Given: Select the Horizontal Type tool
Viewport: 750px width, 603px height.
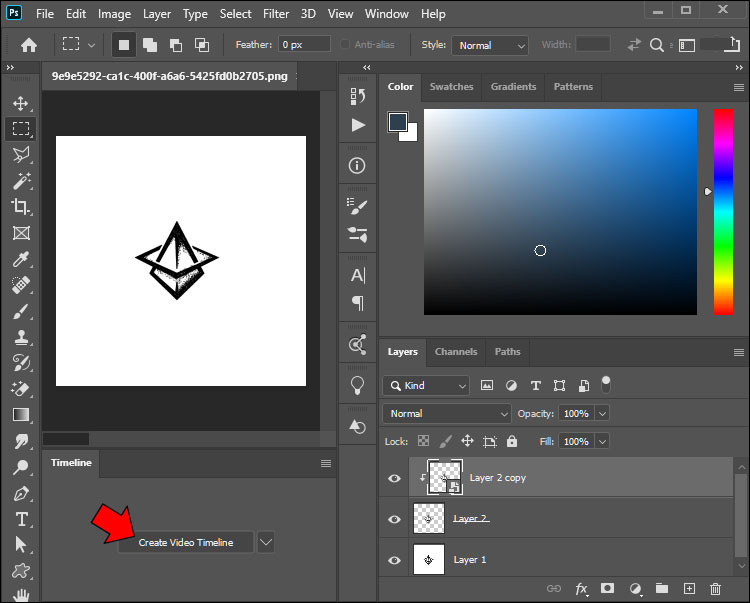Looking at the screenshot, I should coord(20,519).
